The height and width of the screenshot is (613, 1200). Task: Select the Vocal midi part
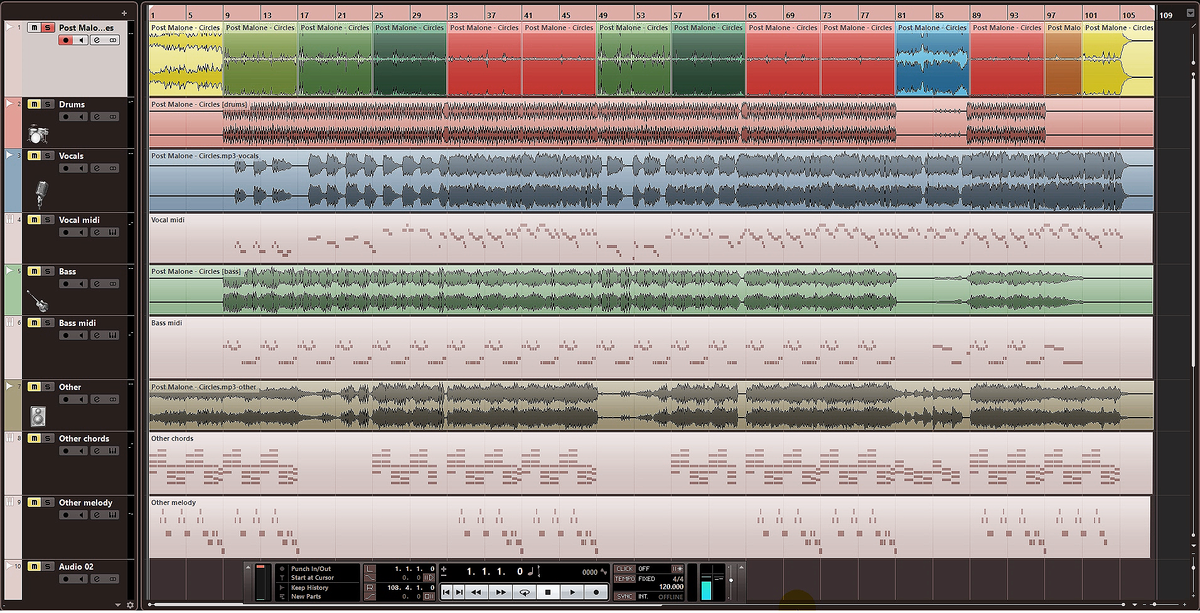tap(651, 238)
